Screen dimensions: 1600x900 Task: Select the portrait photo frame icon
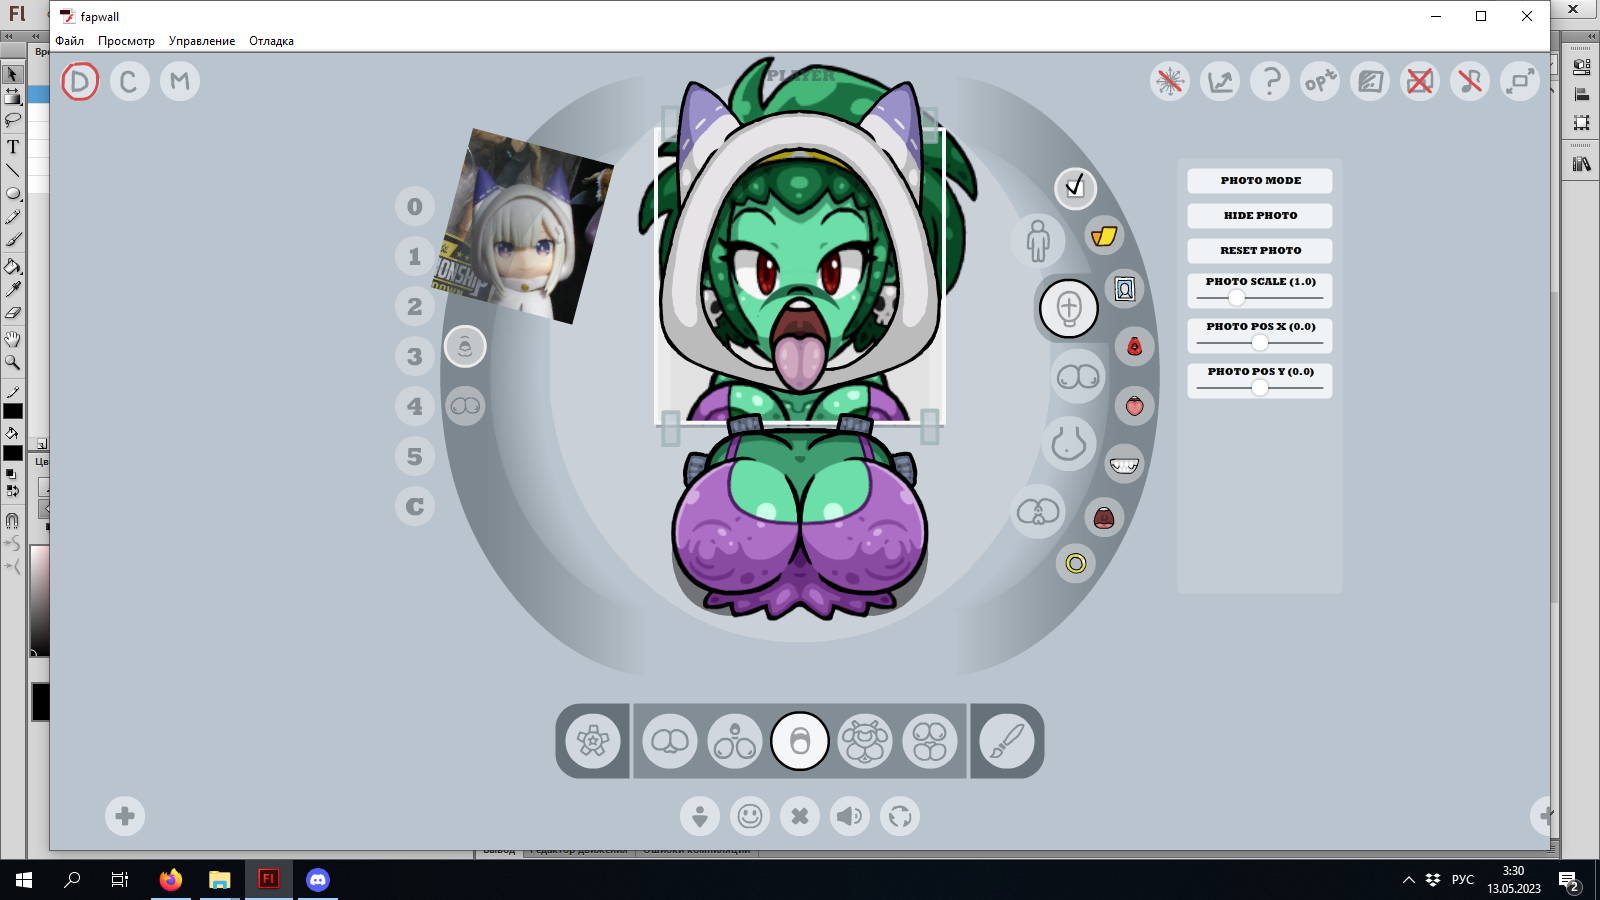click(1125, 290)
